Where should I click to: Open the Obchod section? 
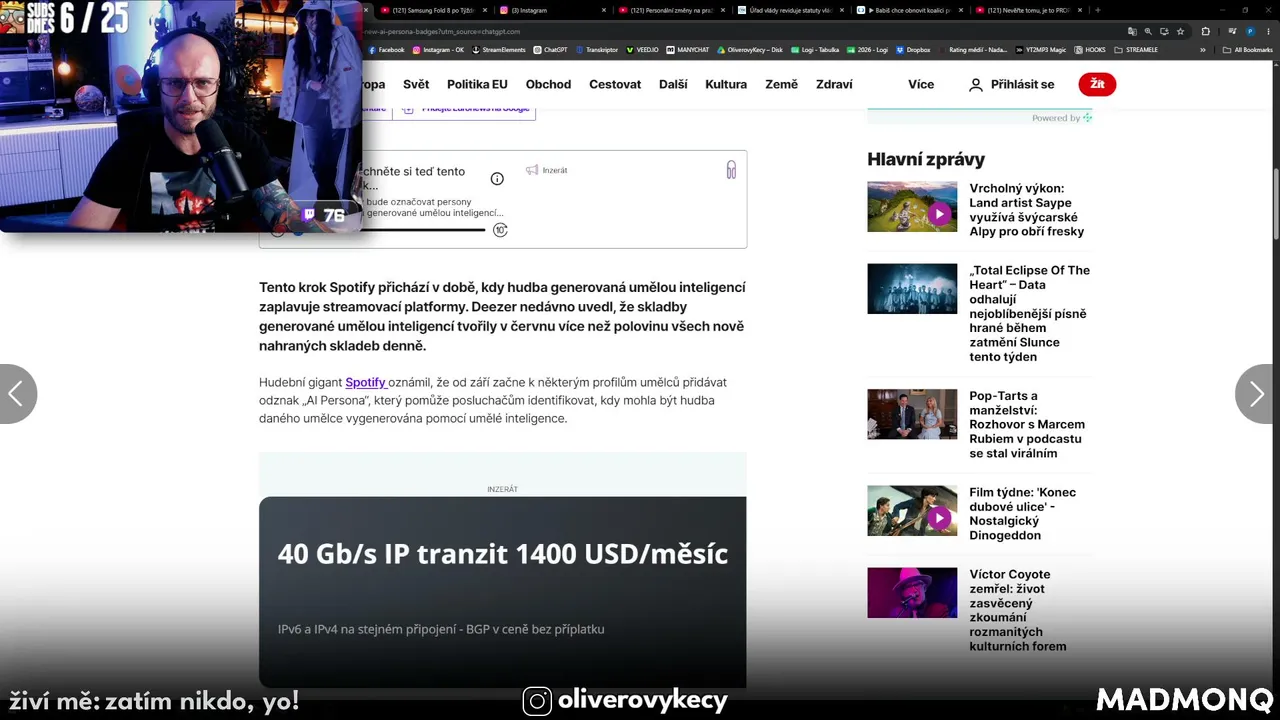(548, 84)
